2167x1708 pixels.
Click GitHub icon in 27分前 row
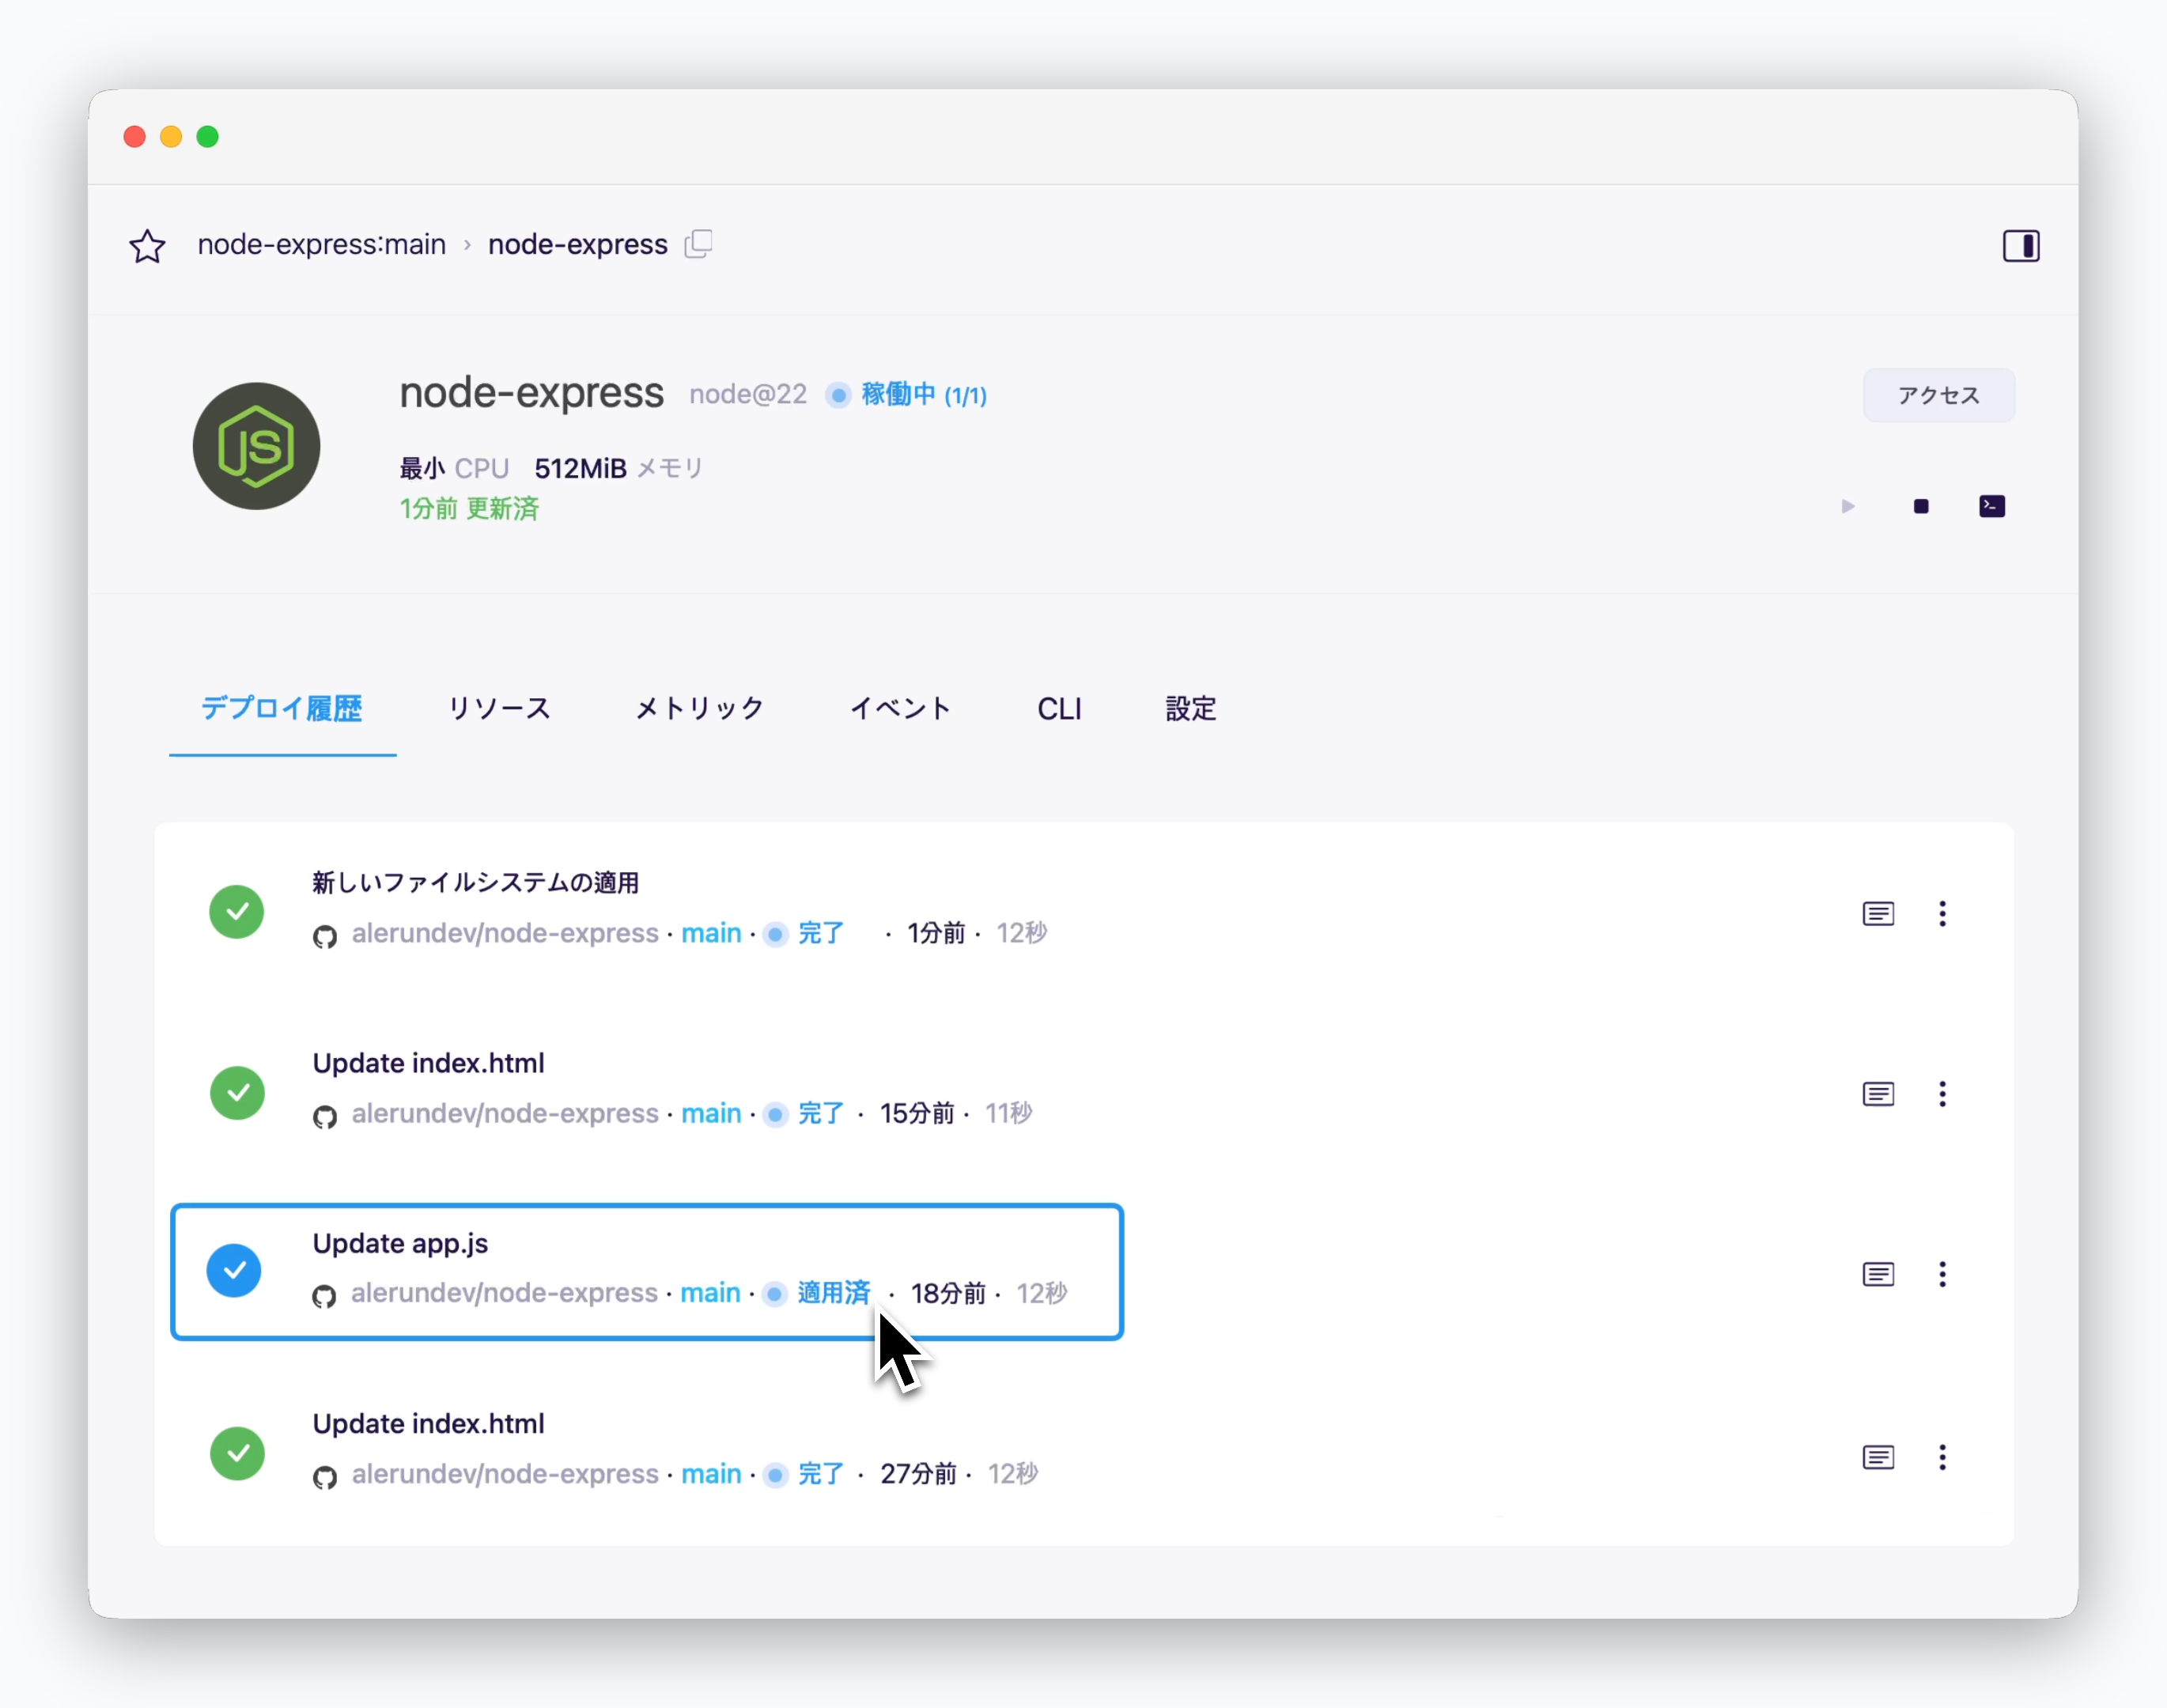324,1477
